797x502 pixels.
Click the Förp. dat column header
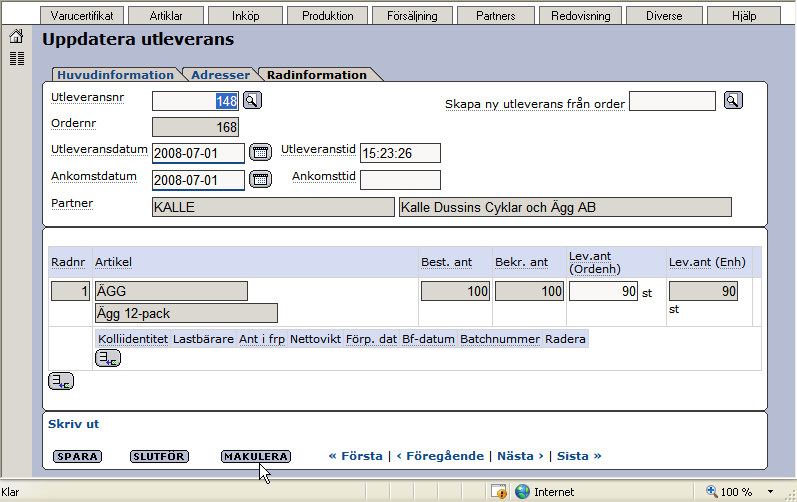(x=371, y=339)
